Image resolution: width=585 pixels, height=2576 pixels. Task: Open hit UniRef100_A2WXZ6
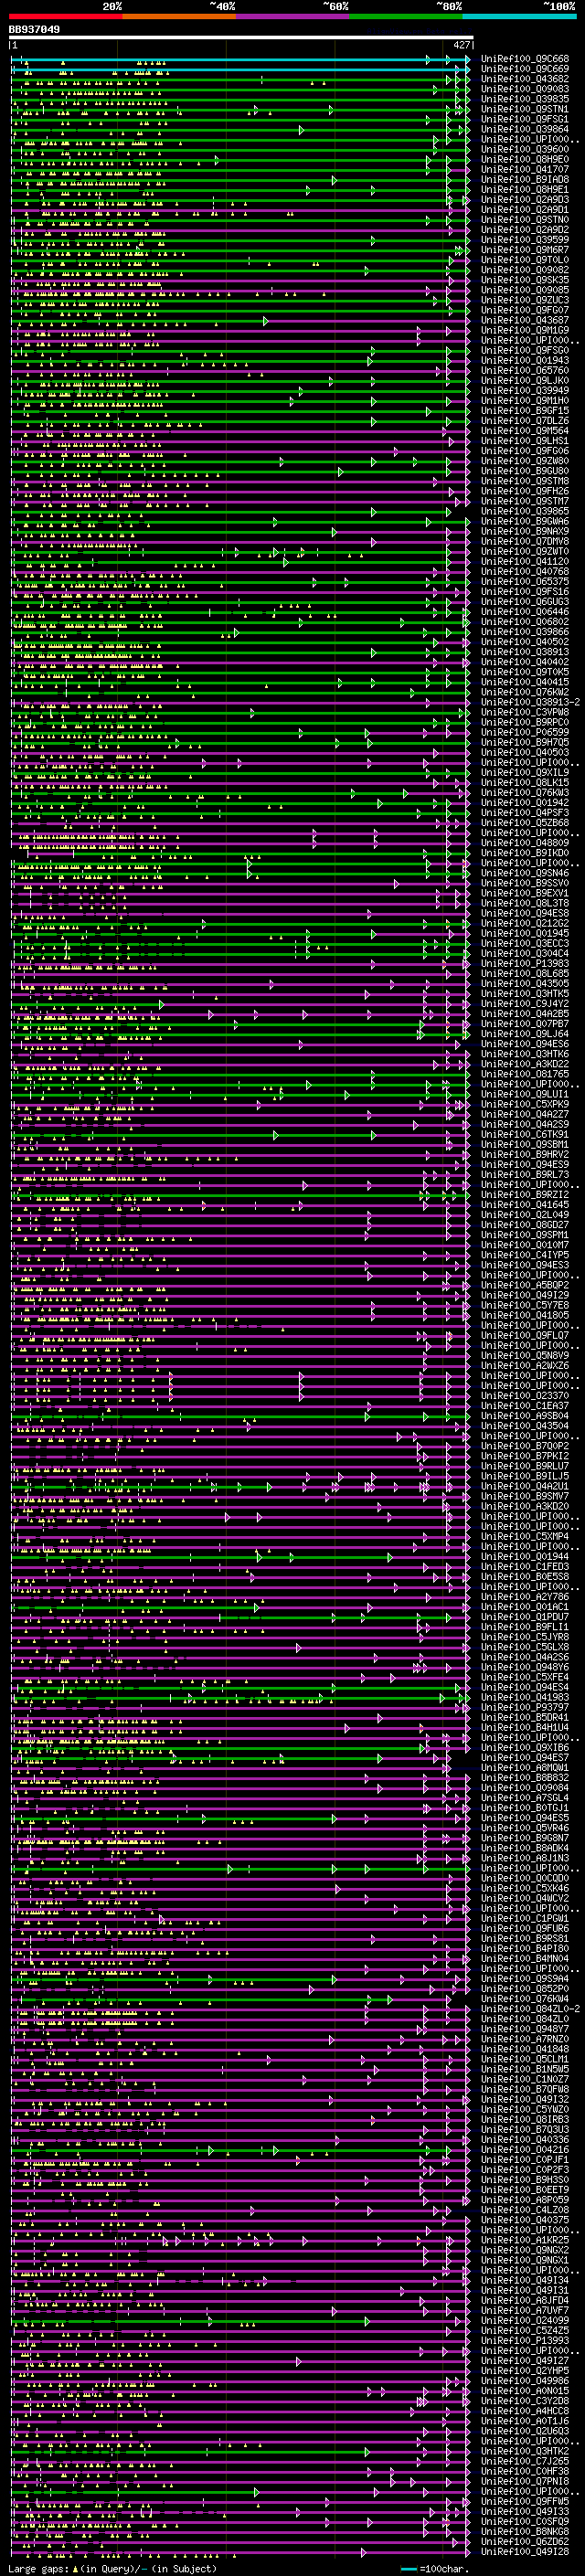tap(524, 1365)
